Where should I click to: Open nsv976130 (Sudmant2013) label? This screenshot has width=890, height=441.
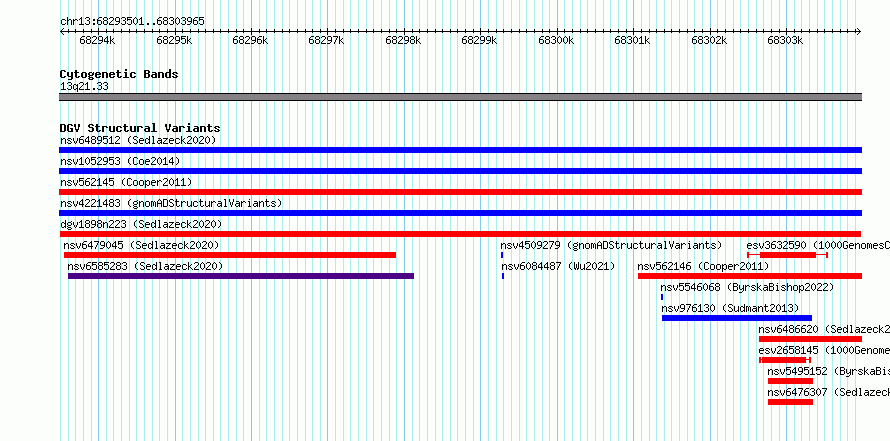731,308
